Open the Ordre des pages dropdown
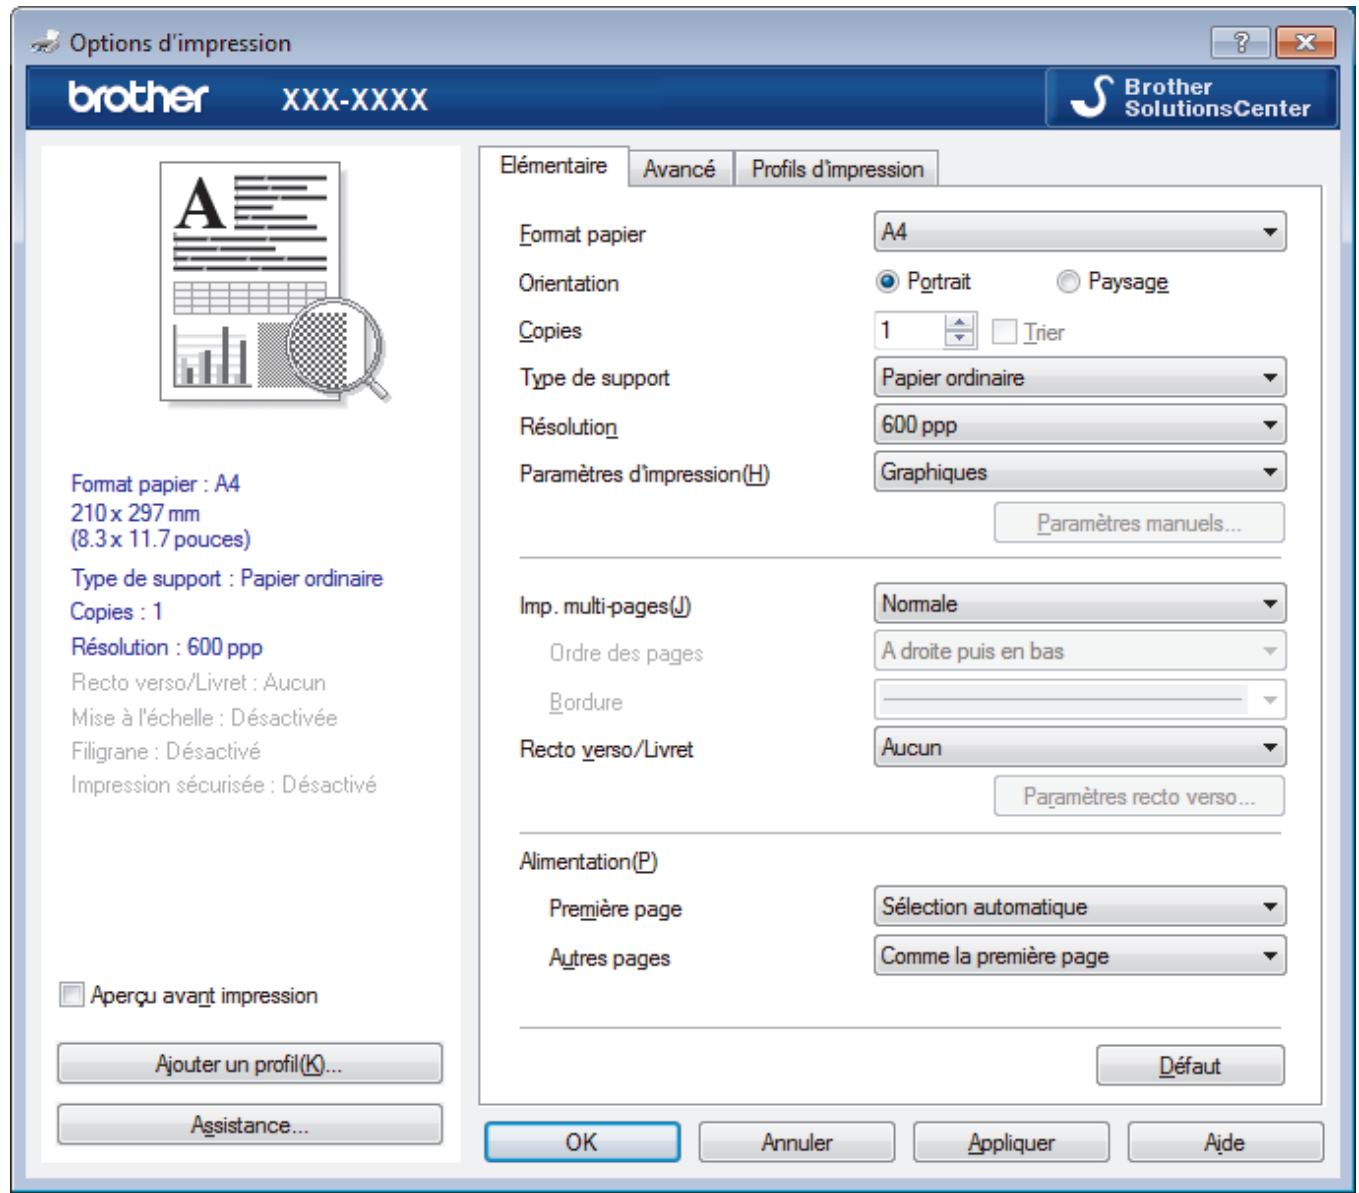Image resolution: width=1359 pixels, height=1193 pixels. (1080, 651)
